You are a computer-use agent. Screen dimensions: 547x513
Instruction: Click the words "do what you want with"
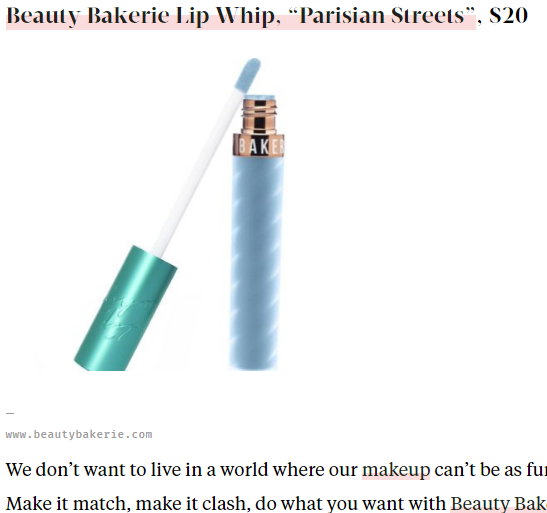tap(350, 504)
